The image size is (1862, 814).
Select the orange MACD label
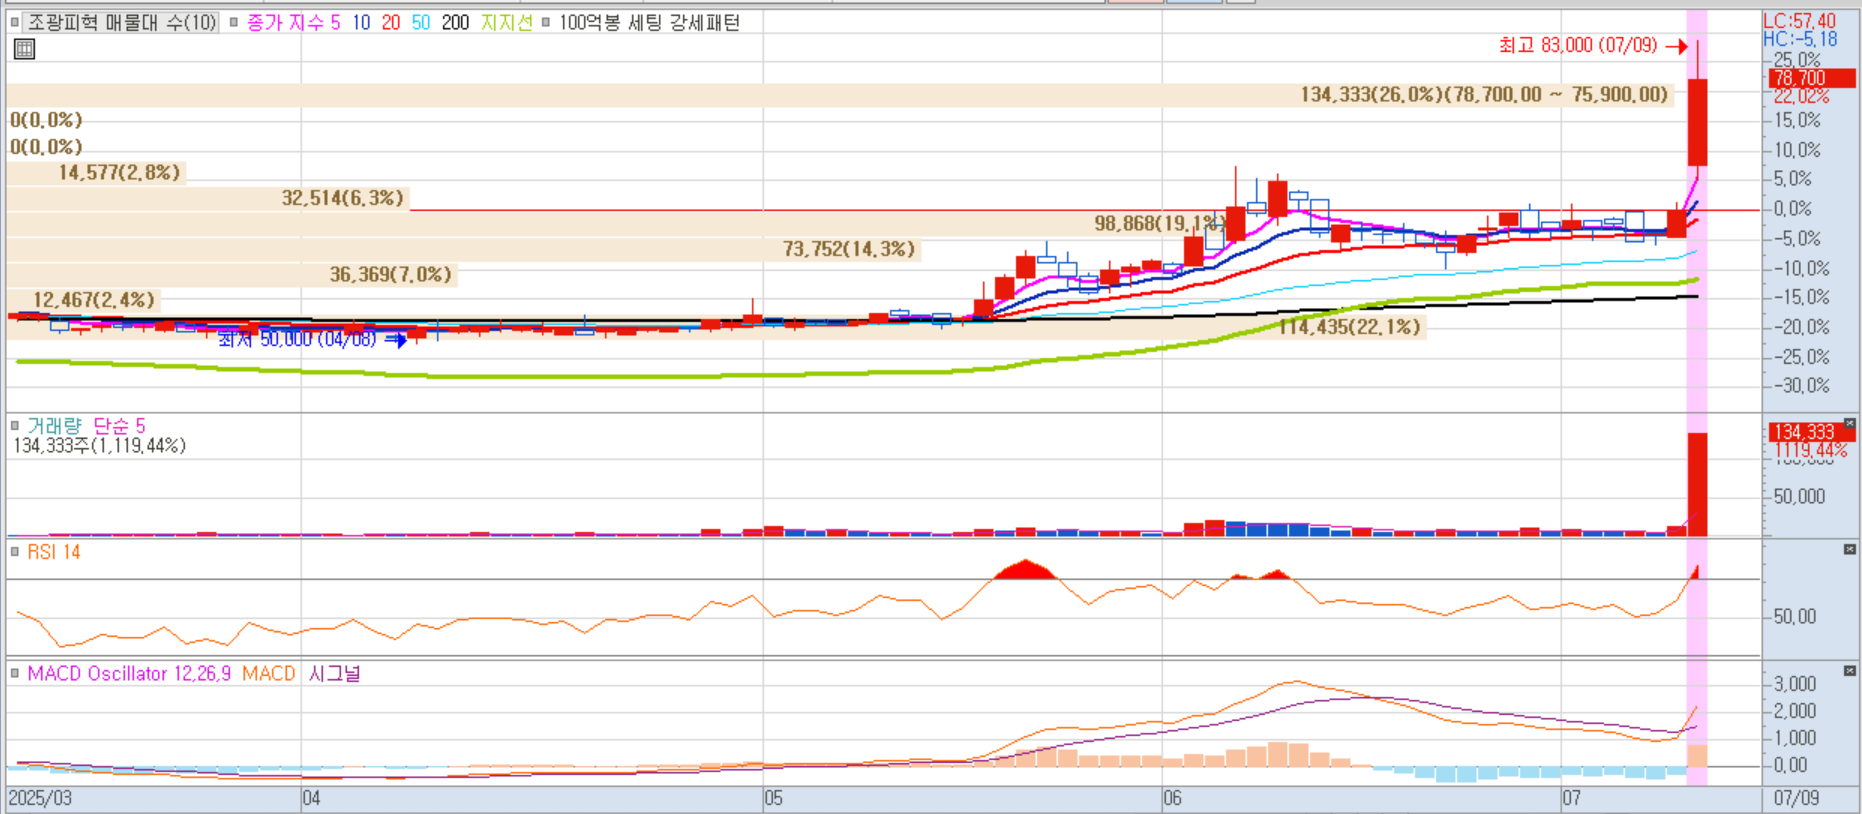[268, 673]
